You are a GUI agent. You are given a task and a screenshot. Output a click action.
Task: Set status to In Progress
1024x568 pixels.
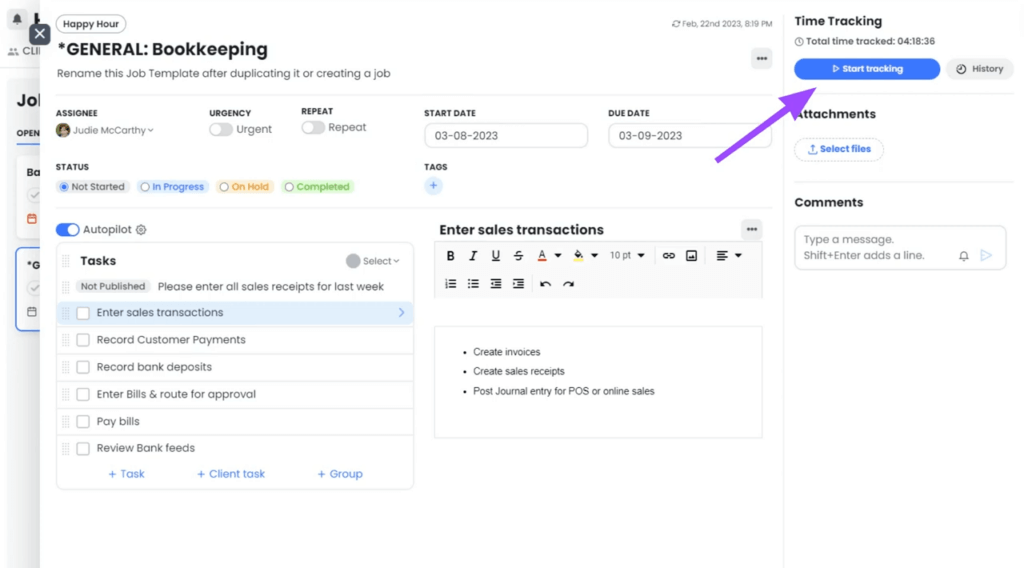coord(172,187)
